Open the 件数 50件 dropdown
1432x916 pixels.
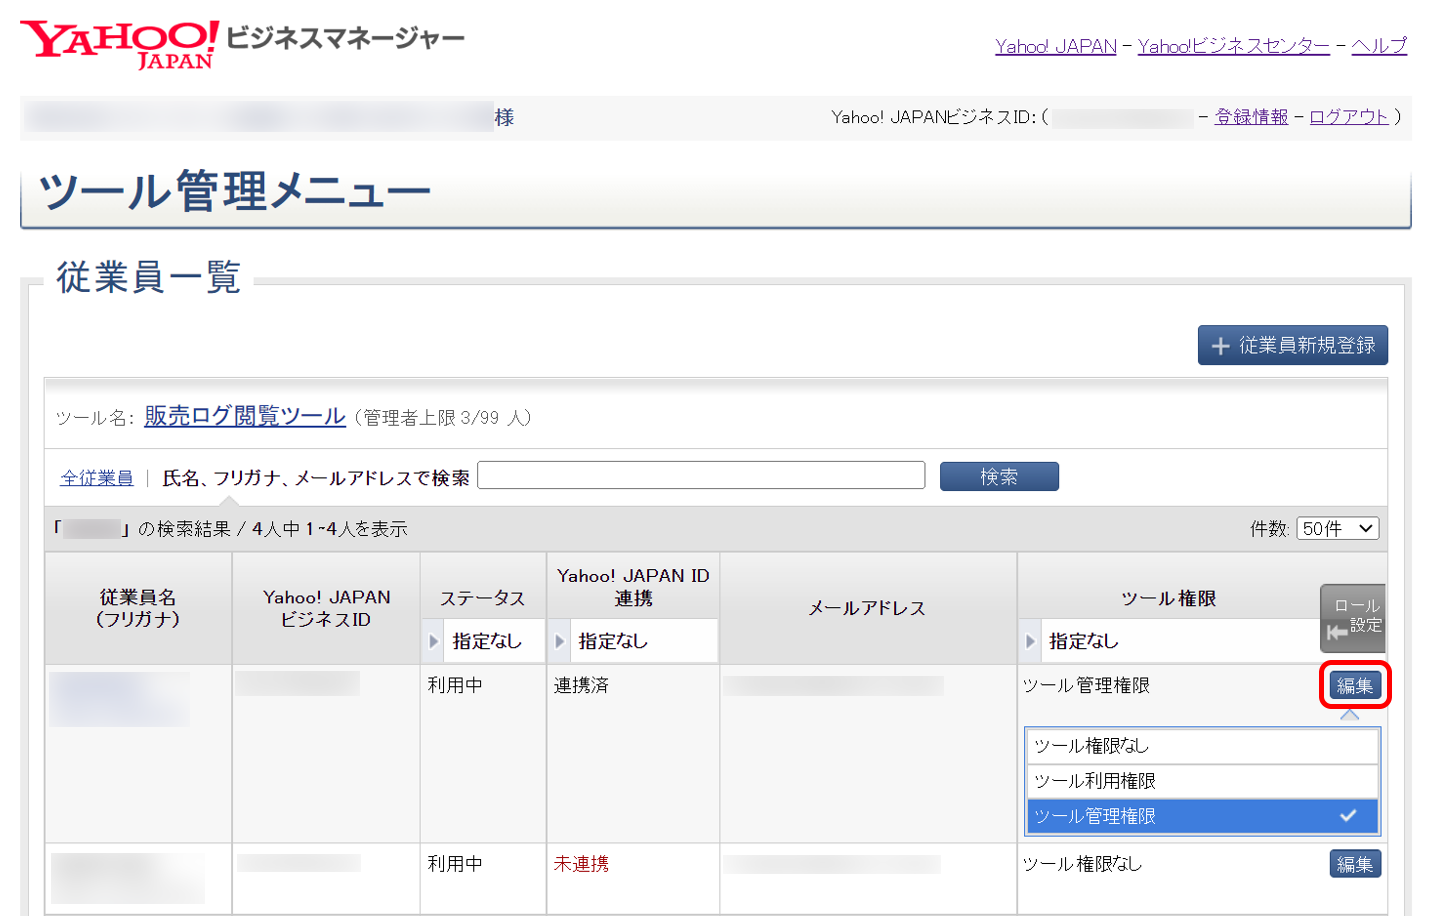click(1338, 529)
